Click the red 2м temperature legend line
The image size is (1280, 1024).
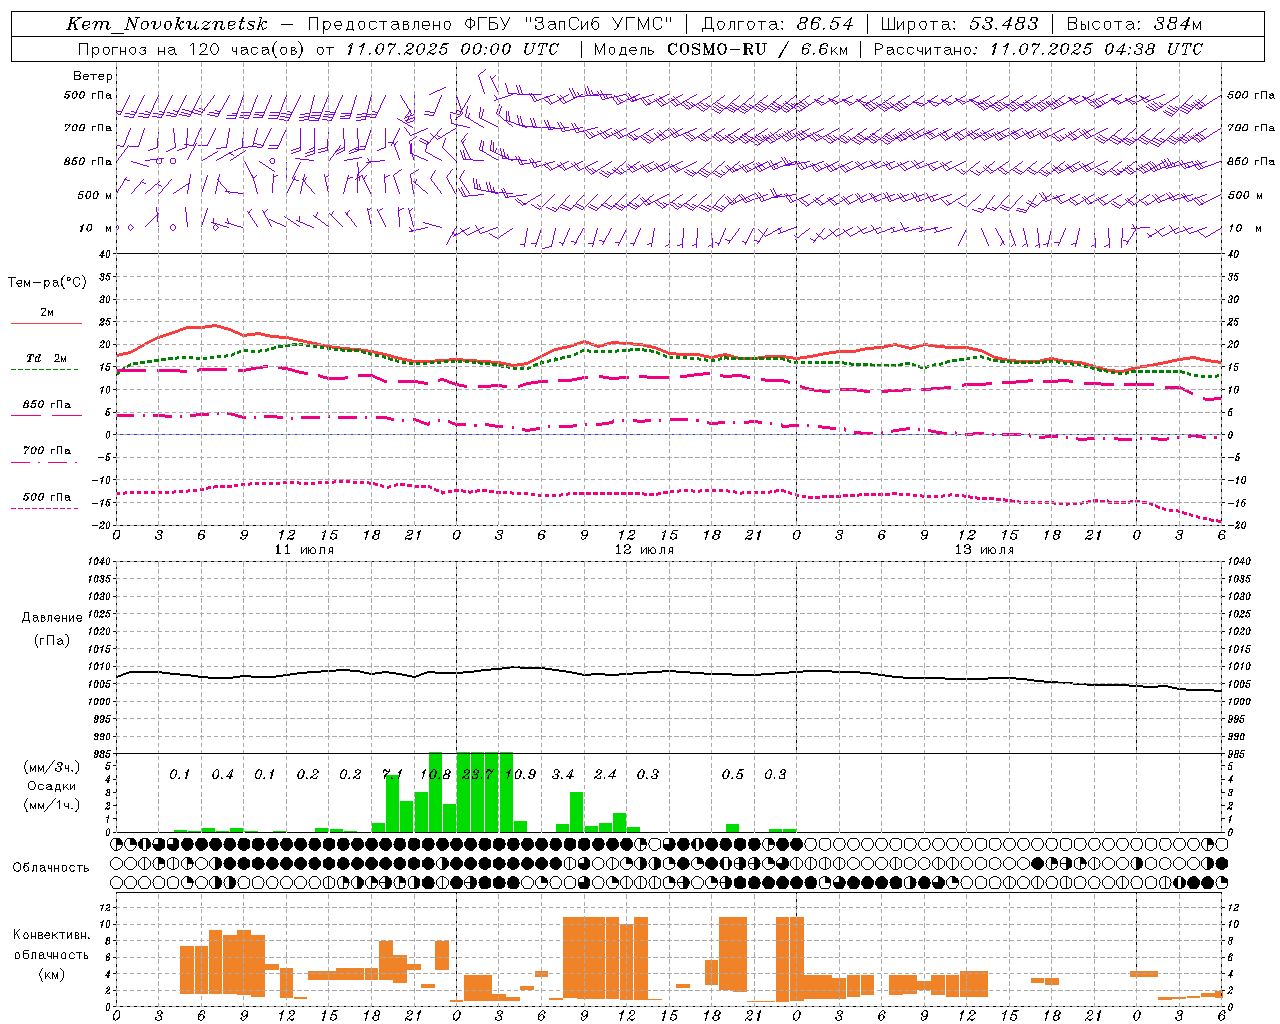(46, 323)
